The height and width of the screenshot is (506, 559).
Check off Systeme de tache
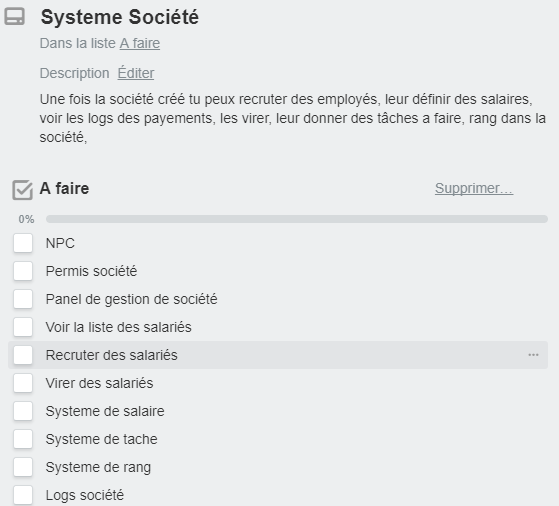point(23,439)
